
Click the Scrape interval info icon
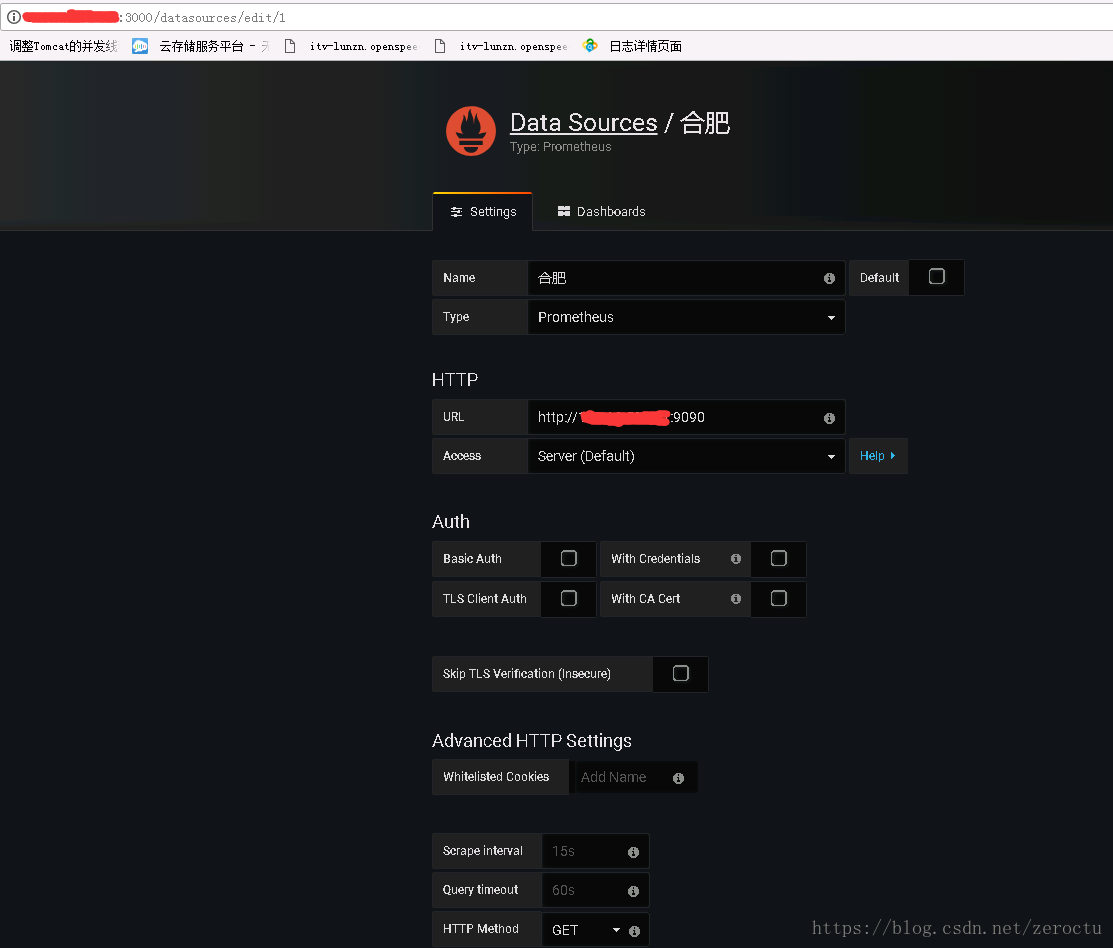pos(633,852)
